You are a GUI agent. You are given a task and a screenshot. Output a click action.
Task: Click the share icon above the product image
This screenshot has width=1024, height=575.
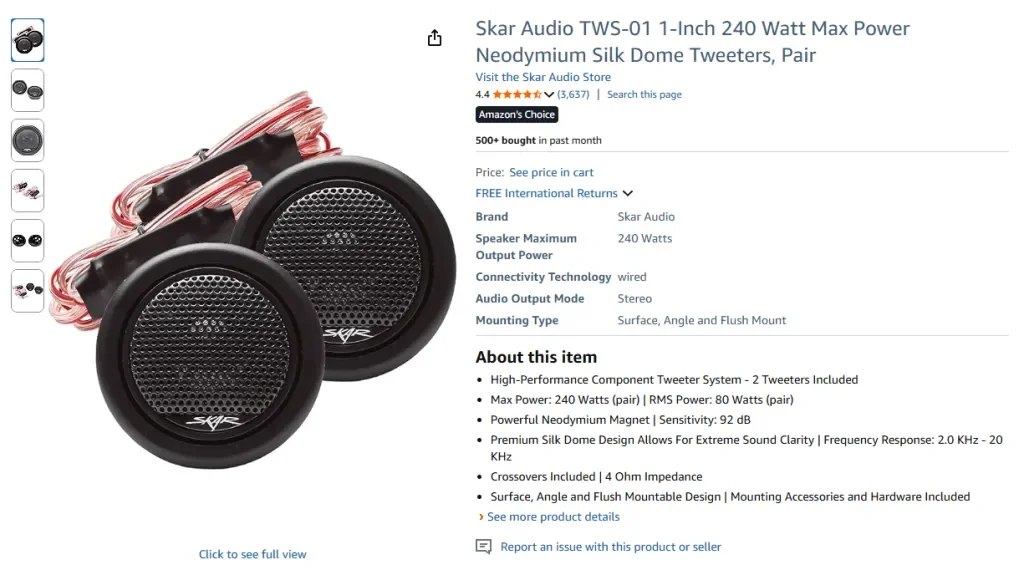434,38
